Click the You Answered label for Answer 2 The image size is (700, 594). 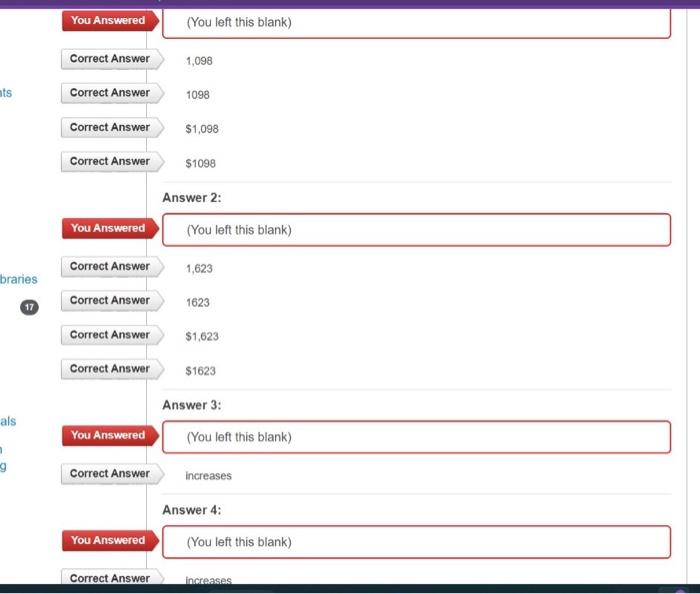(x=110, y=228)
